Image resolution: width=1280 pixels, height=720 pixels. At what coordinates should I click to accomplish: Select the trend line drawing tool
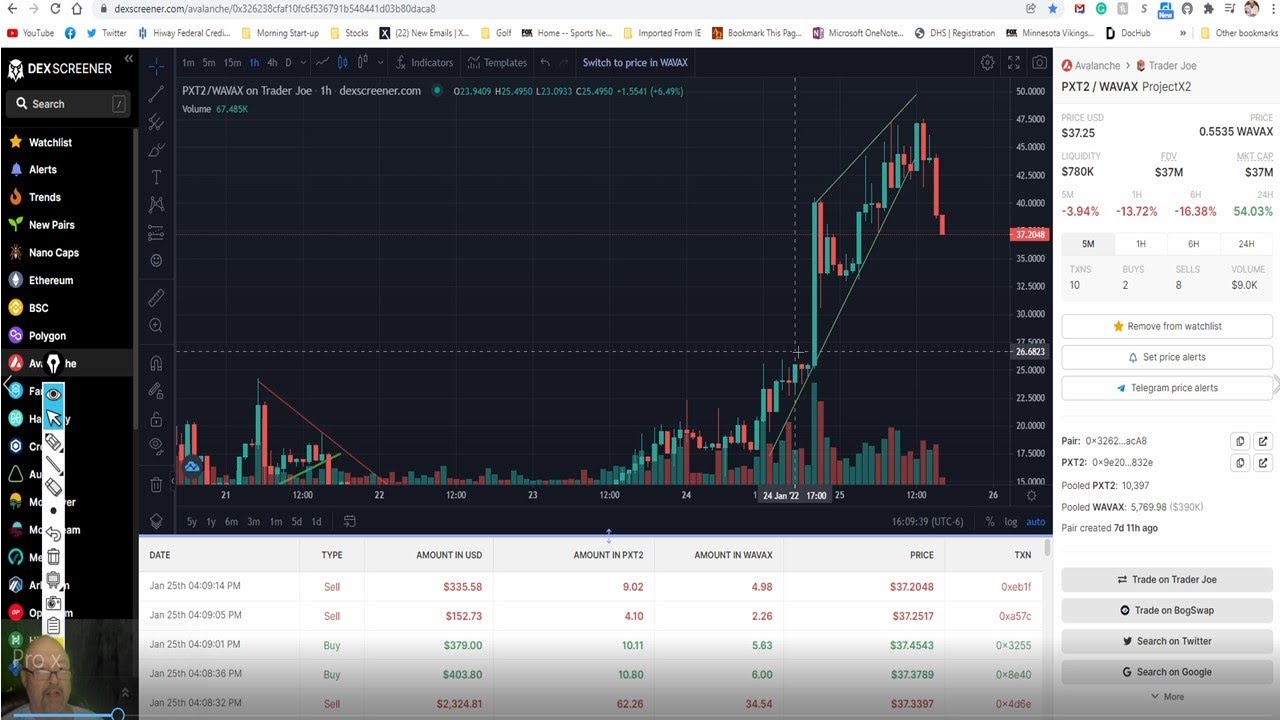(x=156, y=94)
